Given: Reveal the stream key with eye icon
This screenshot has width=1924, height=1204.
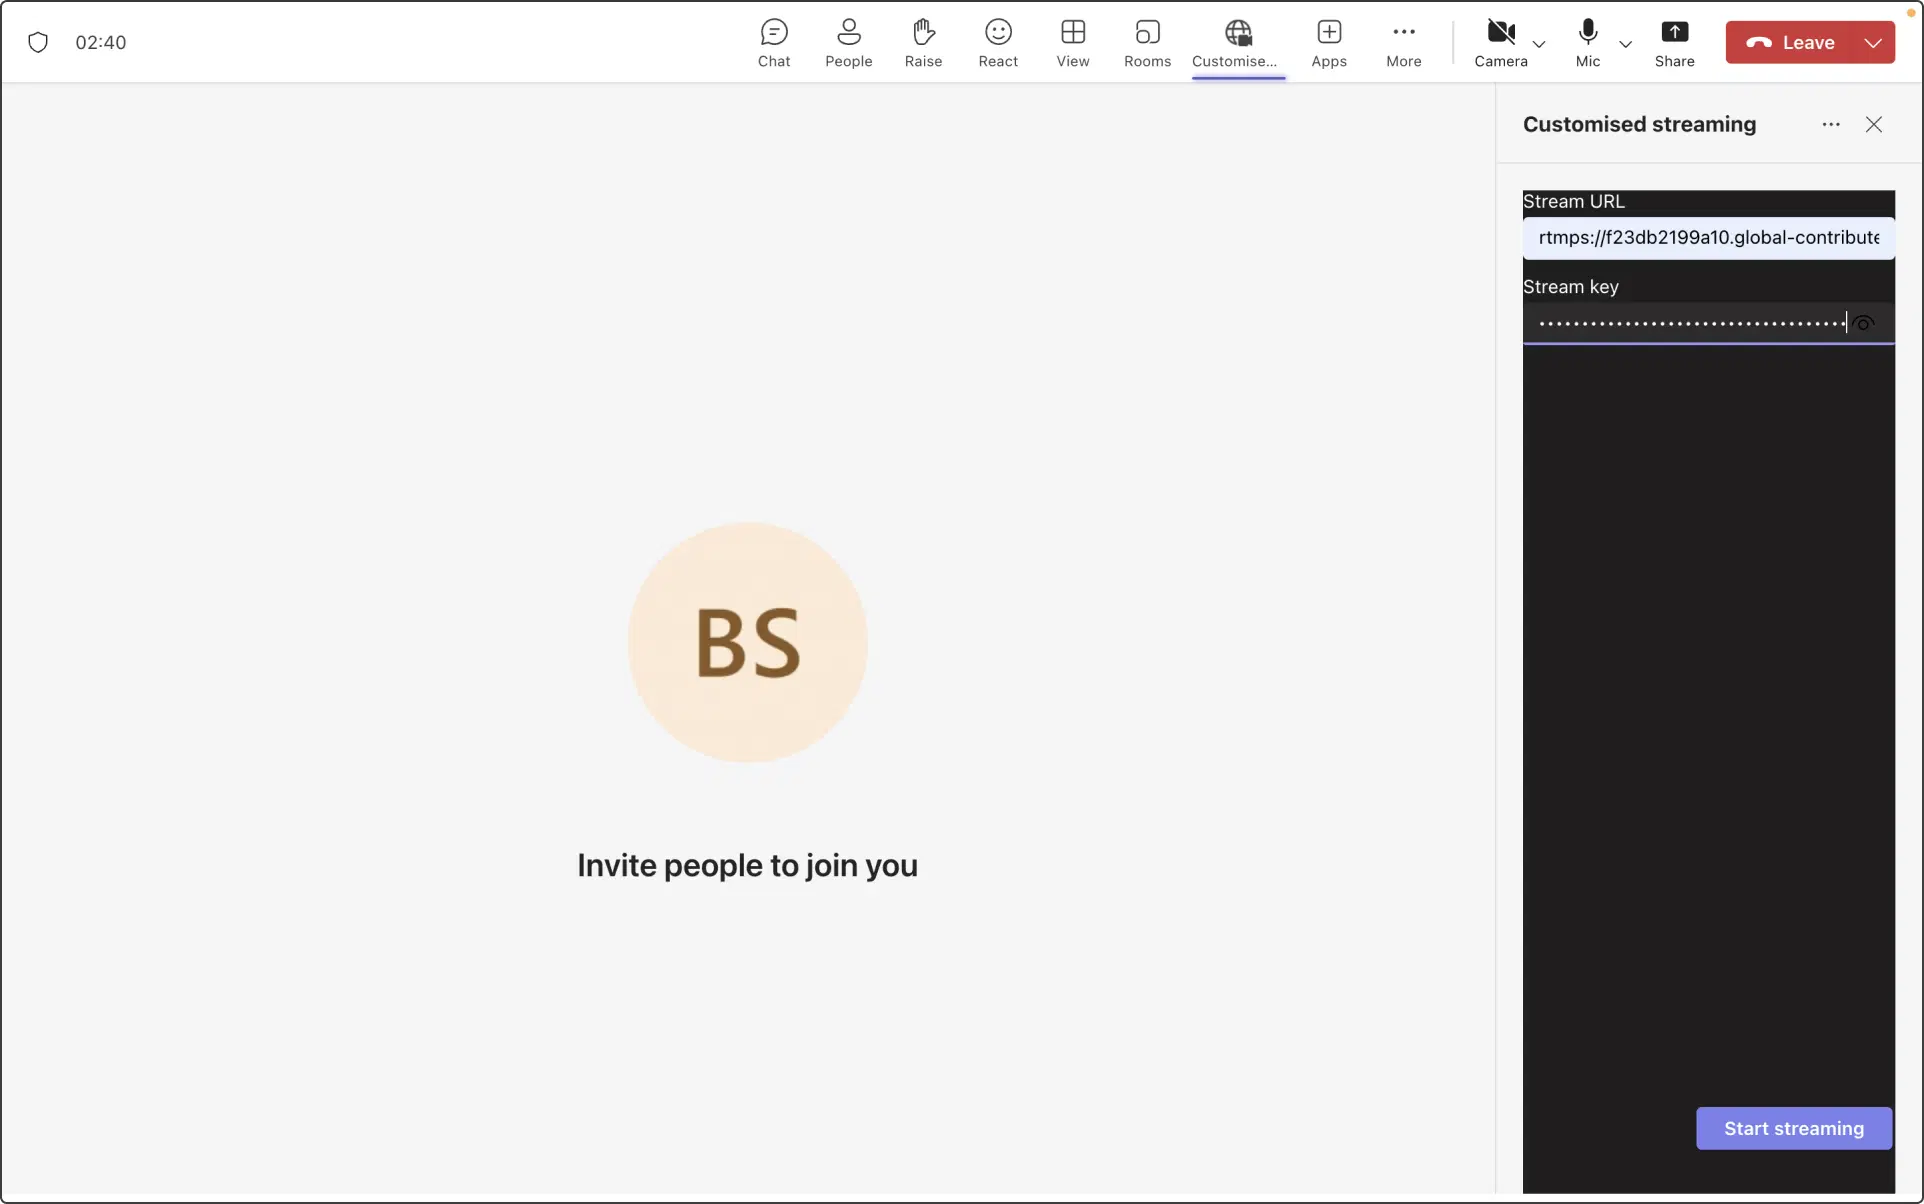Looking at the screenshot, I should (x=1862, y=324).
